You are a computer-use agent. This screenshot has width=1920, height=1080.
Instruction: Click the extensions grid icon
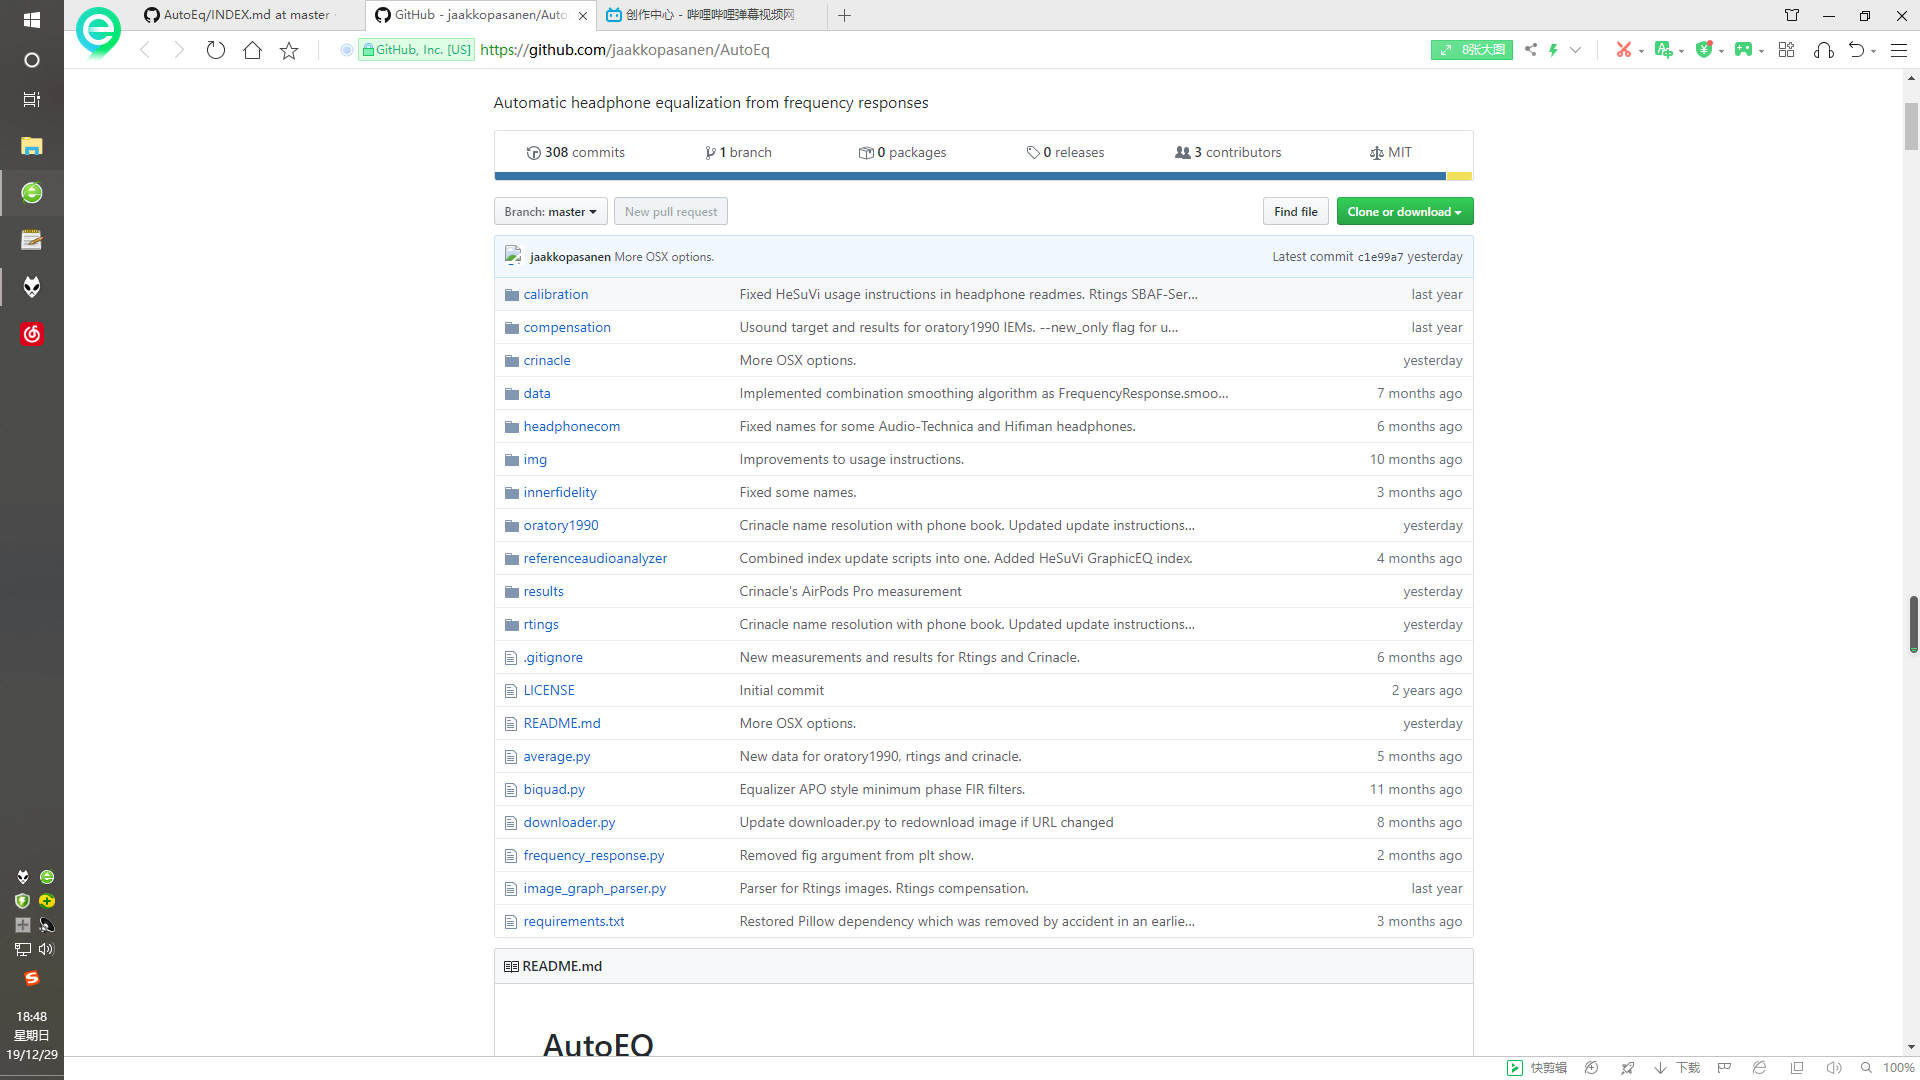tap(1786, 50)
